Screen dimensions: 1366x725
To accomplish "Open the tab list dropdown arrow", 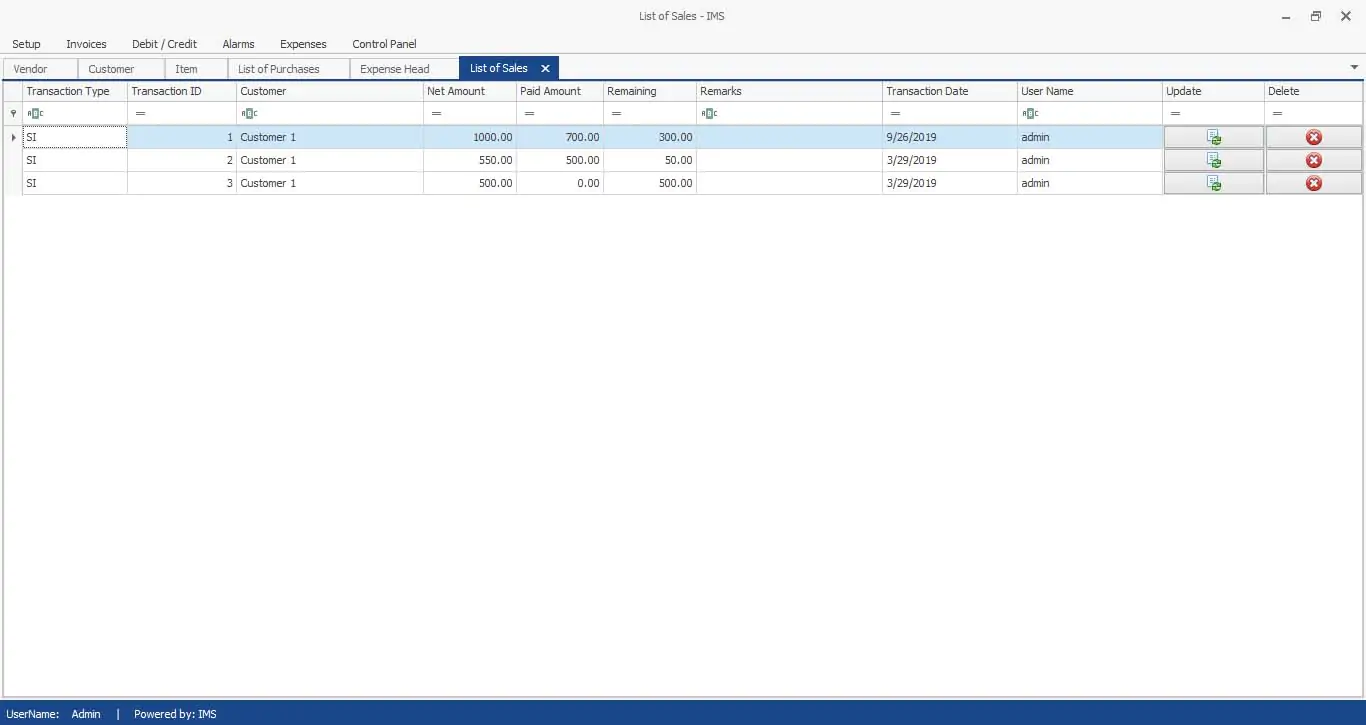I will tap(1354, 68).
